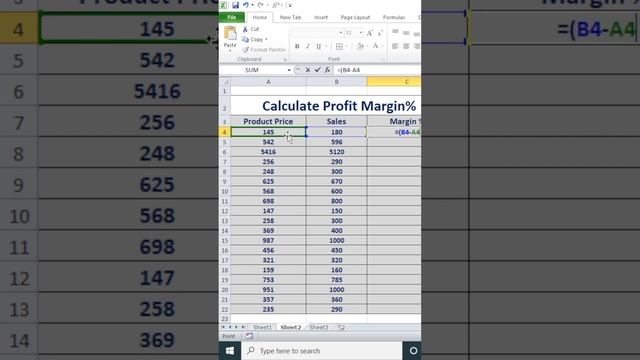Toggle Underline formatting

tap(318, 47)
